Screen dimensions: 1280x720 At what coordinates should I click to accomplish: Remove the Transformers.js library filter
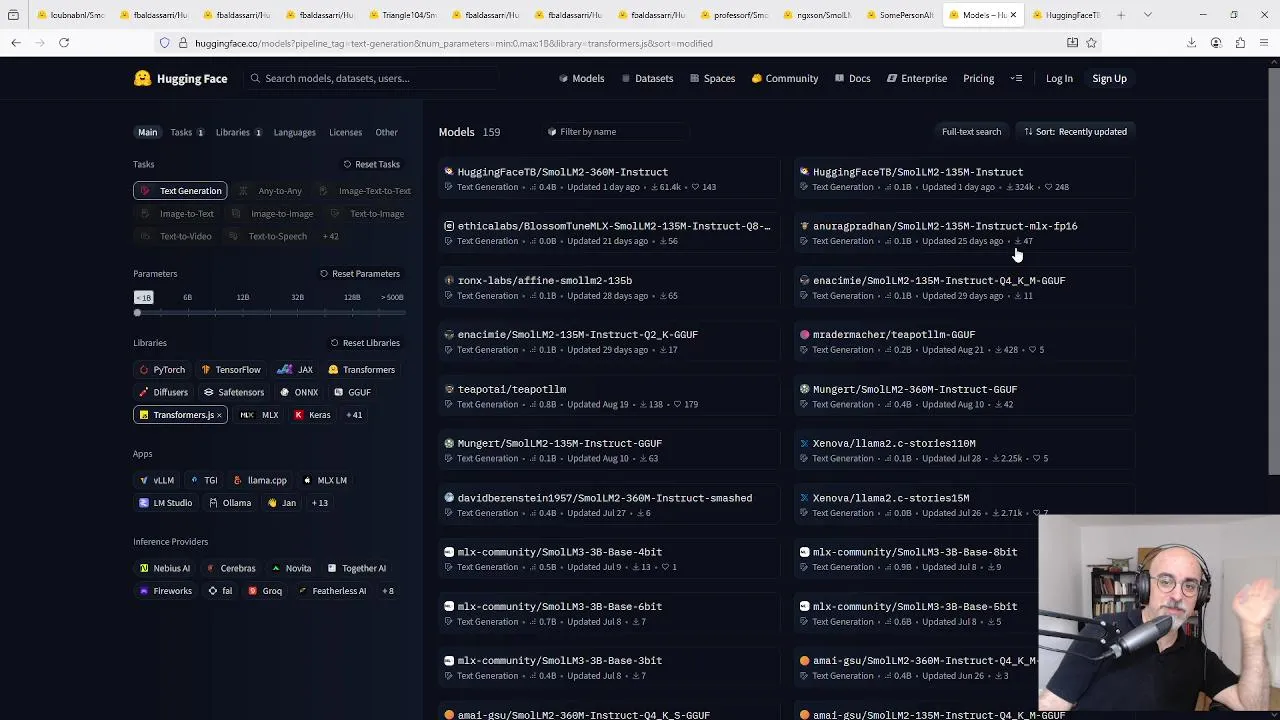coord(219,415)
